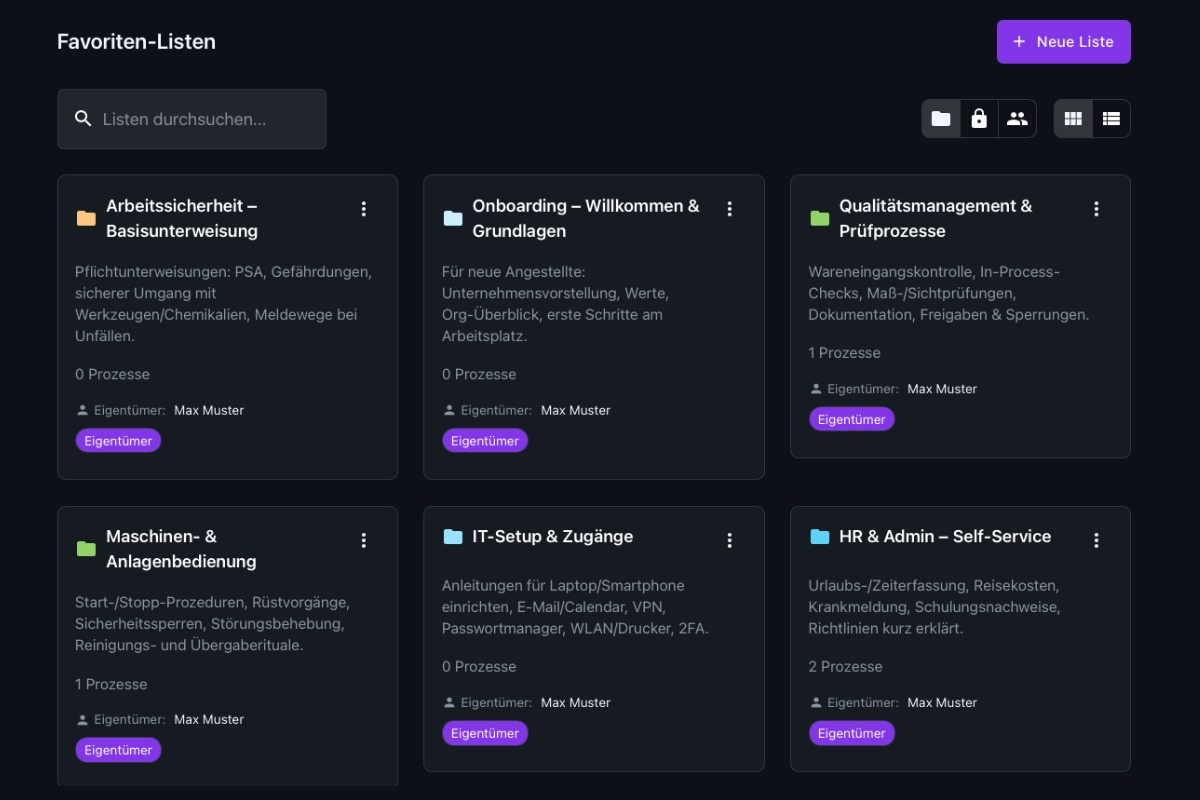Open the Qualitätsmanagement & Prüfprozesse list title
This screenshot has height=800, width=1200.
pyautogui.click(x=935, y=218)
